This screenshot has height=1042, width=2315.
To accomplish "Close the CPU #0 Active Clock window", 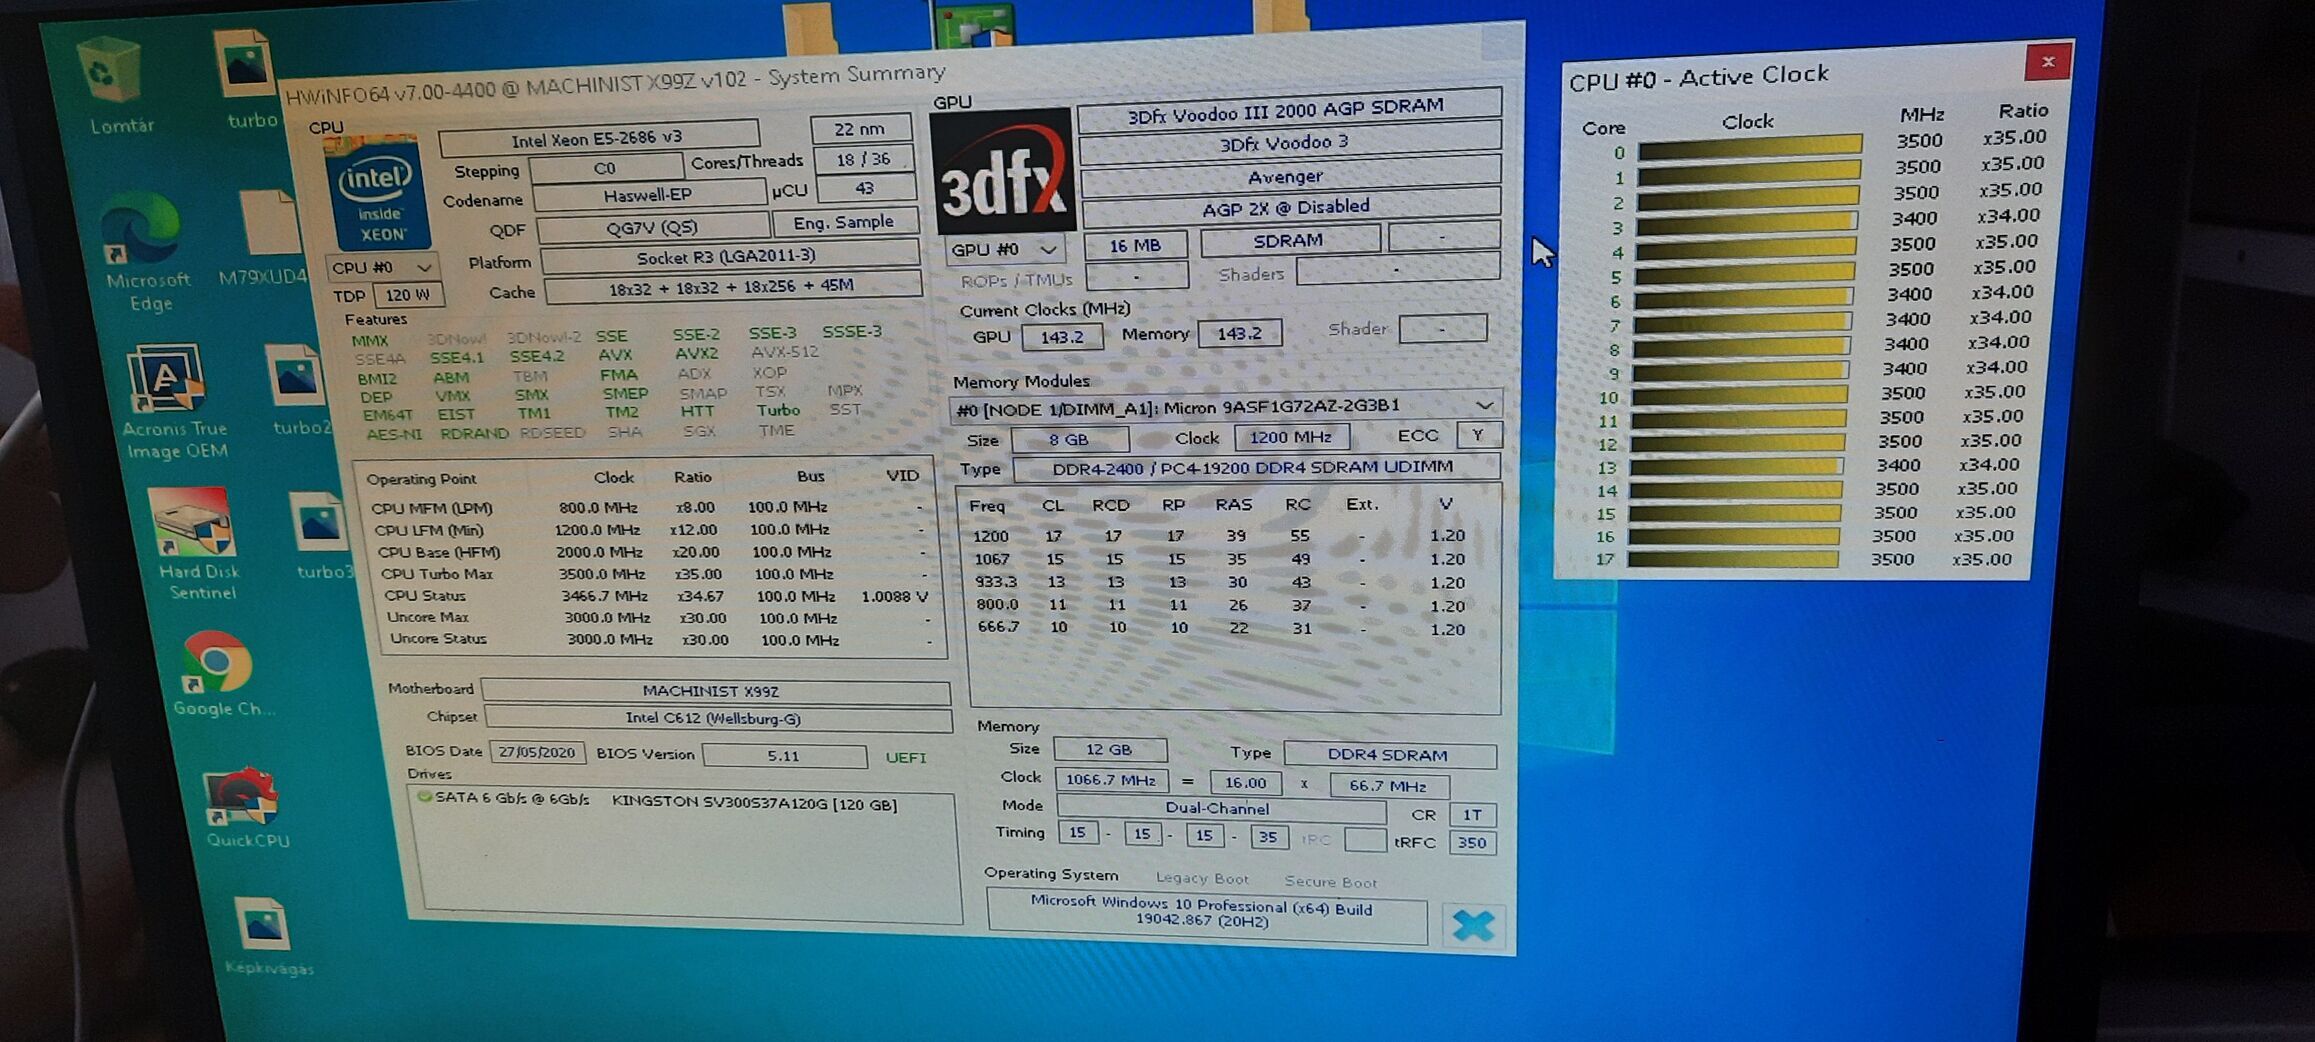I will click(x=2048, y=62).
